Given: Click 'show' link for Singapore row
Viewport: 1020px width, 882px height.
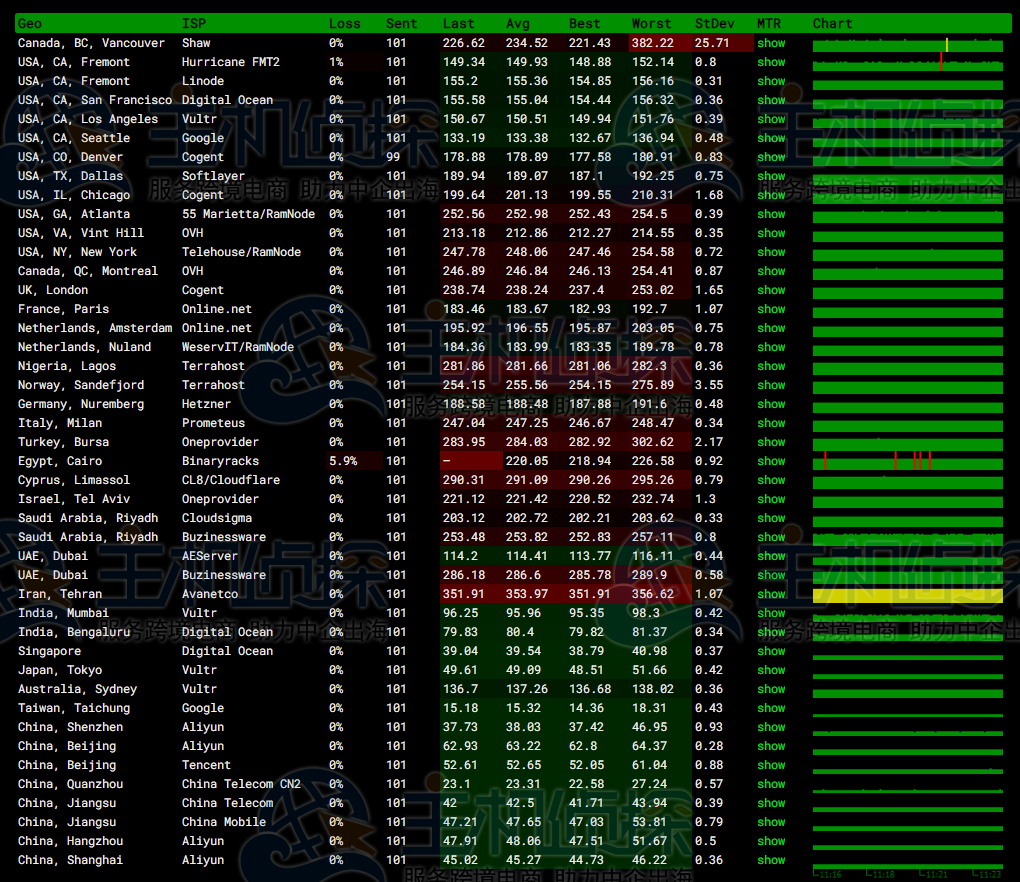Looking at the screenshot, I should click(x=771, y=650).
